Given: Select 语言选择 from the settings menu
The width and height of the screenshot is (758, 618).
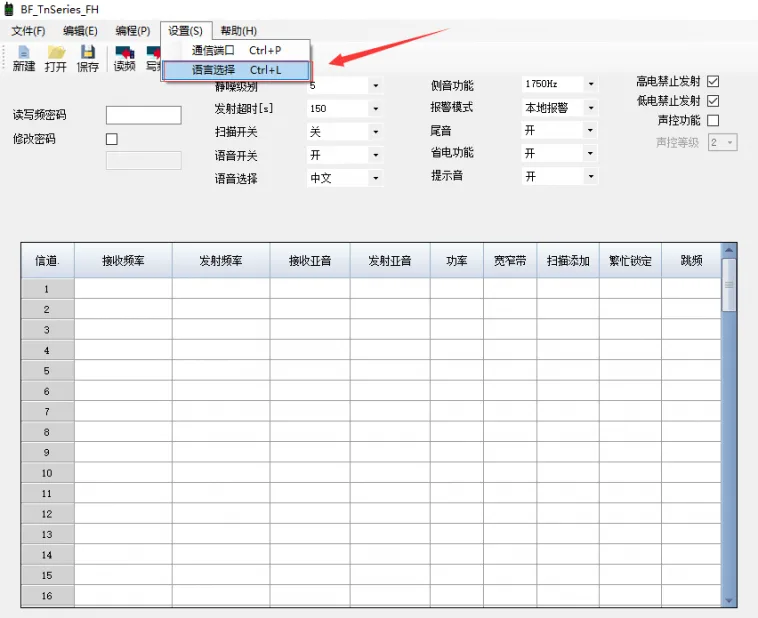Looking at the screenshot, I should [x=236, y=71].
